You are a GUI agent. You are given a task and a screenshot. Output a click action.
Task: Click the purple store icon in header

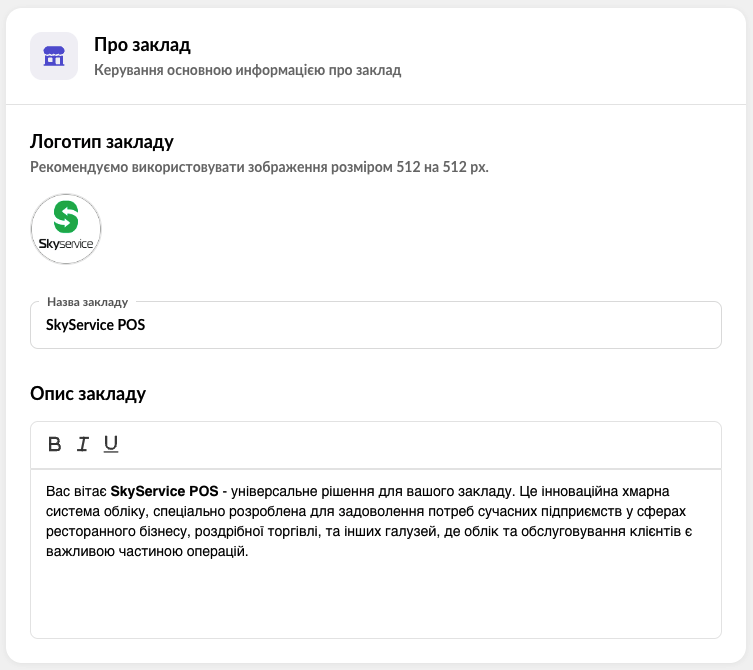tap(54, 56)
